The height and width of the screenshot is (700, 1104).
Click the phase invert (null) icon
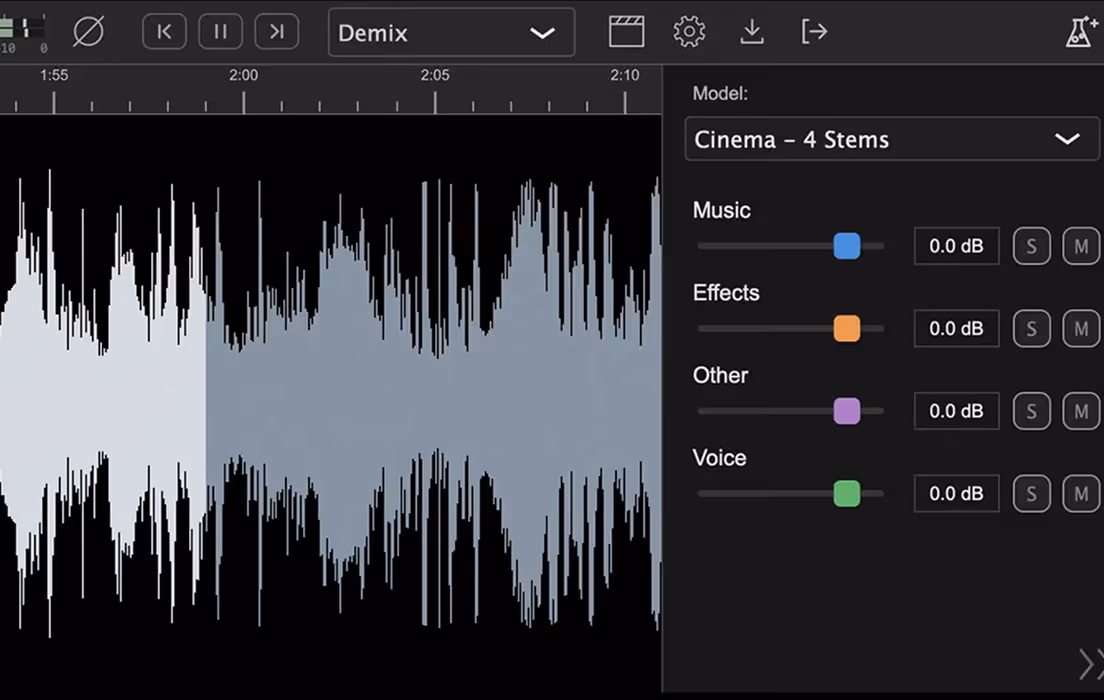pyautogui.click(x=88, y=32)
